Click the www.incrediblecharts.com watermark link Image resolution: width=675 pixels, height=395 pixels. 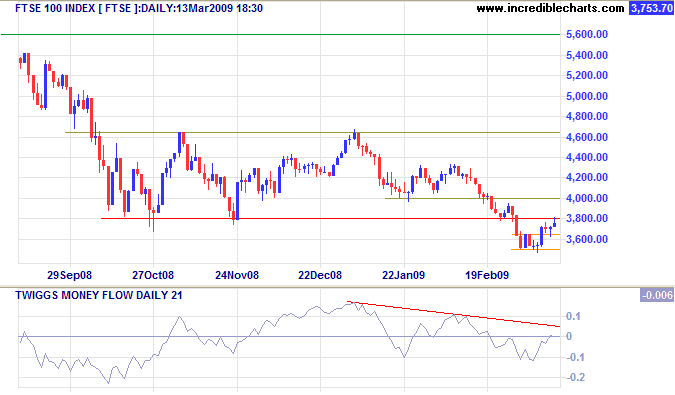click(x=550, y=8)
